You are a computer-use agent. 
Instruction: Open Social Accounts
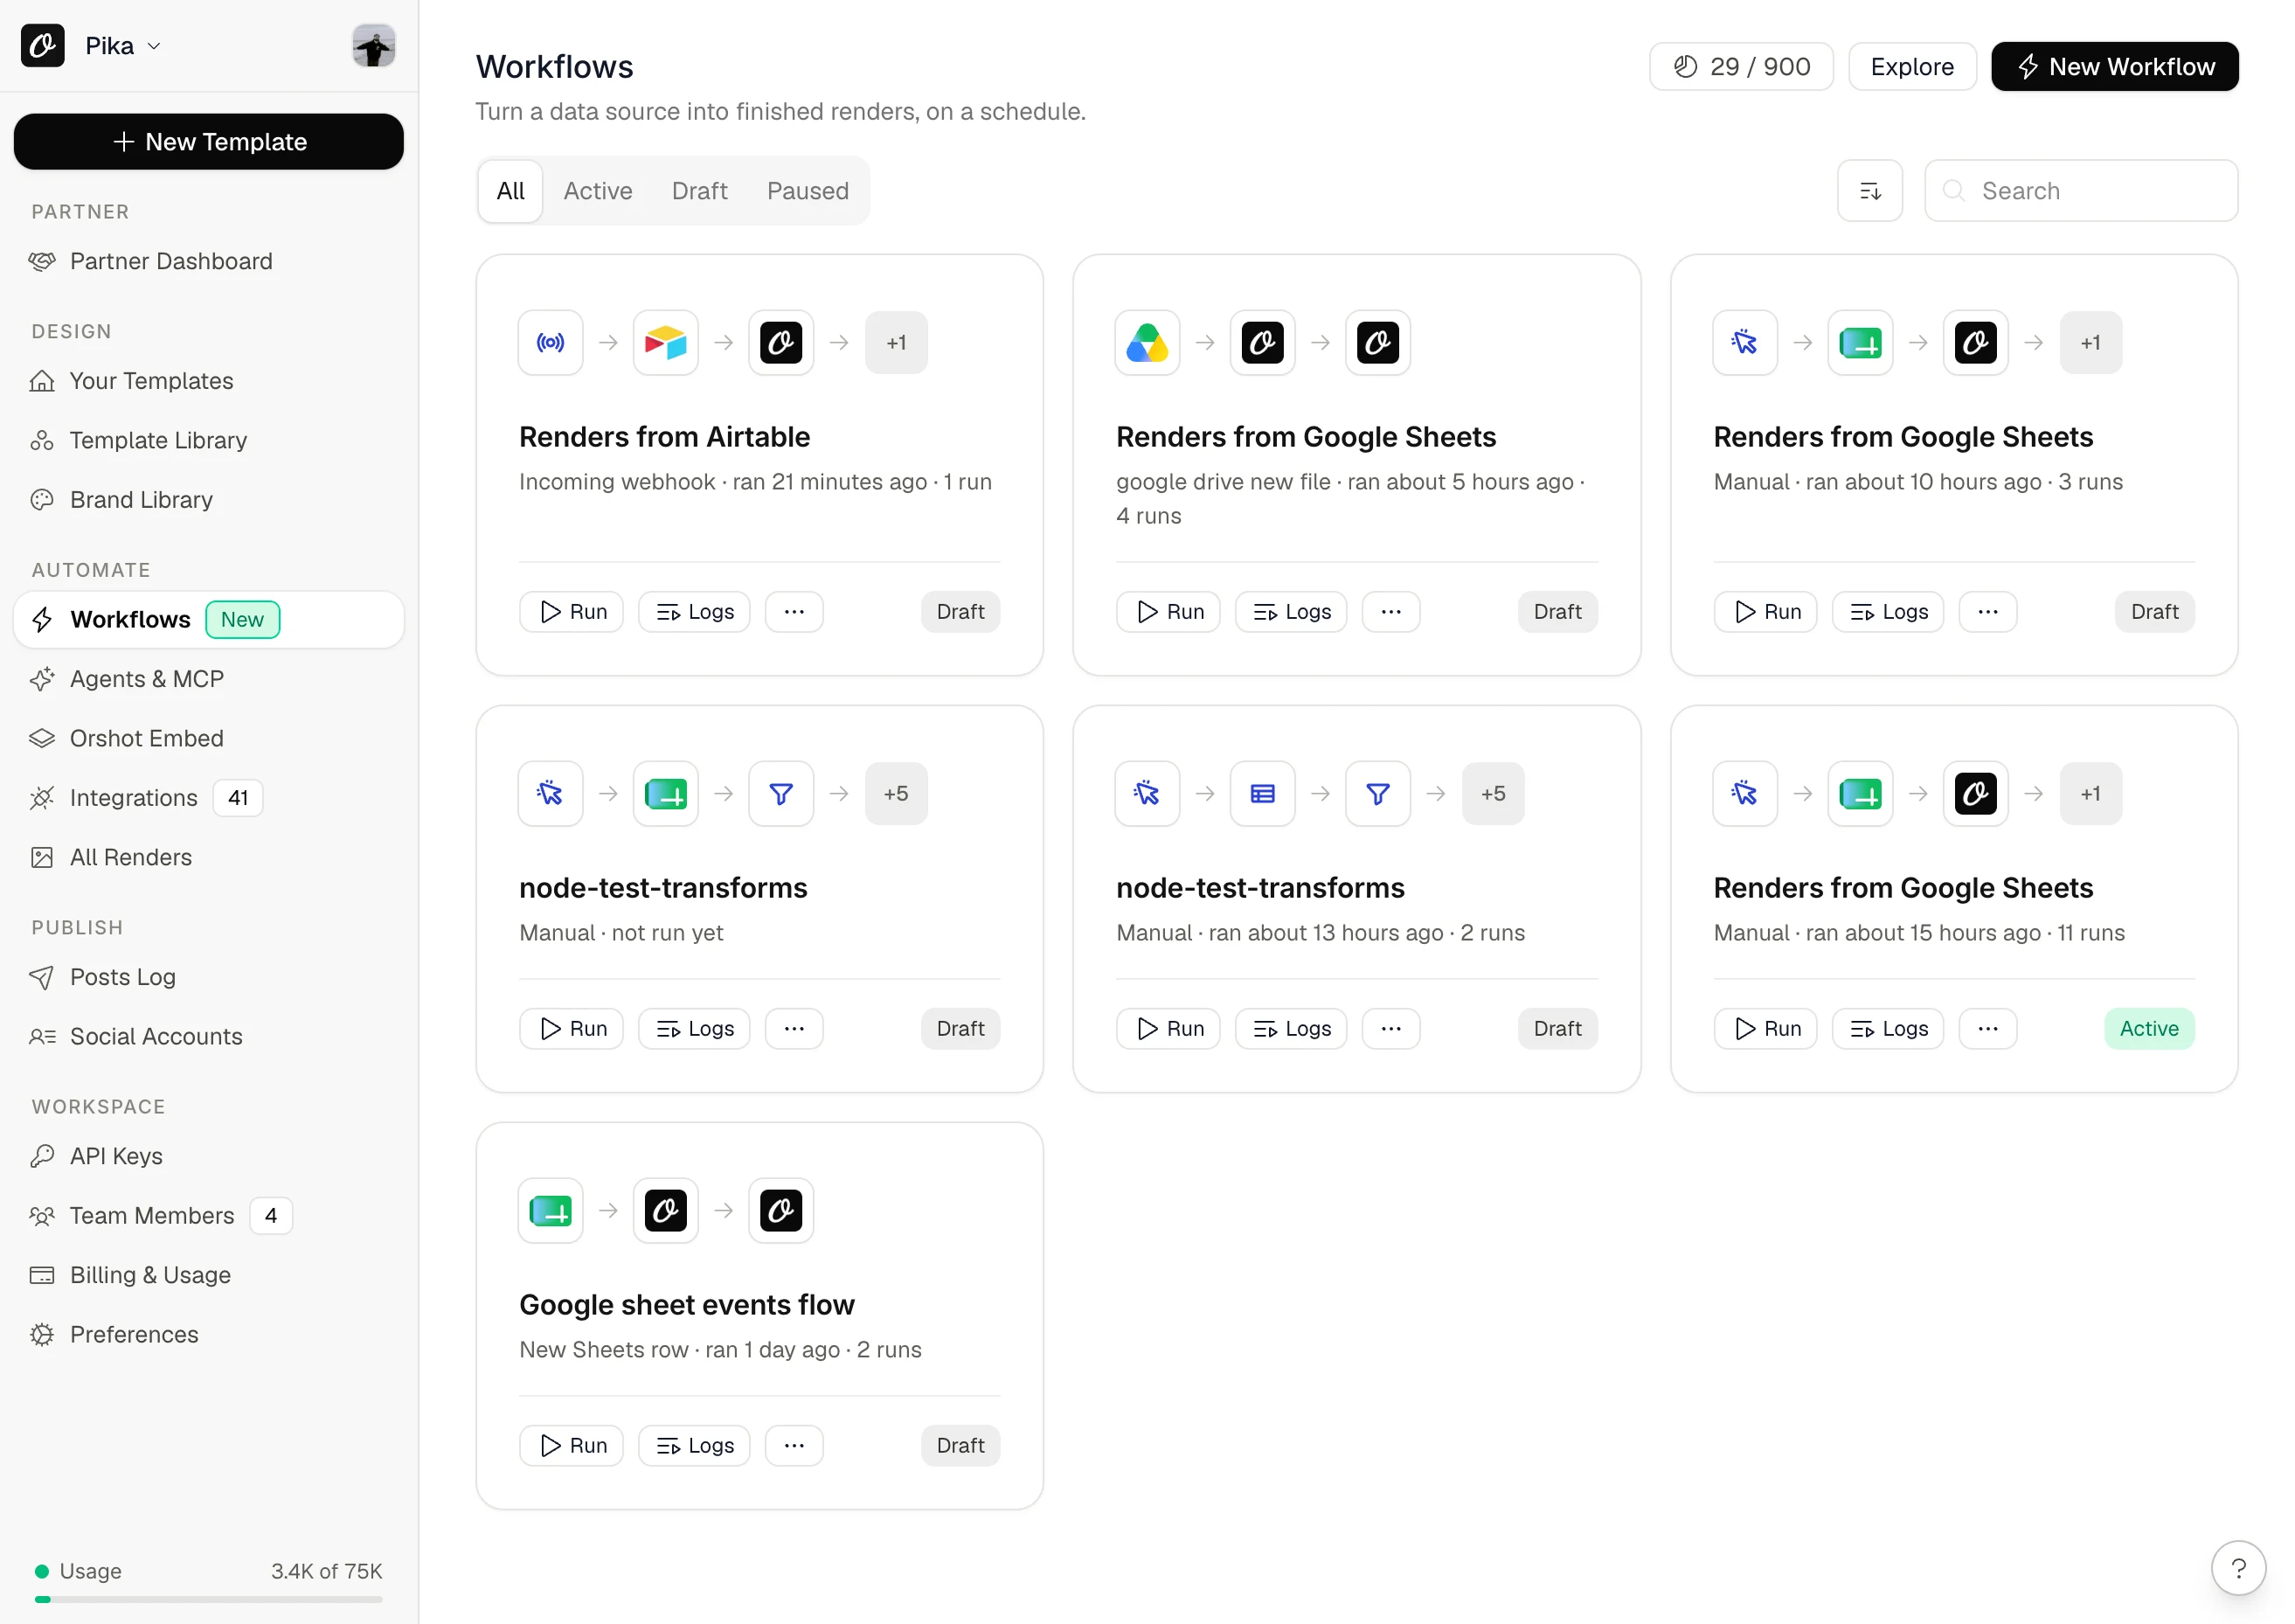pyautogui.click(x=209, y=1036)
